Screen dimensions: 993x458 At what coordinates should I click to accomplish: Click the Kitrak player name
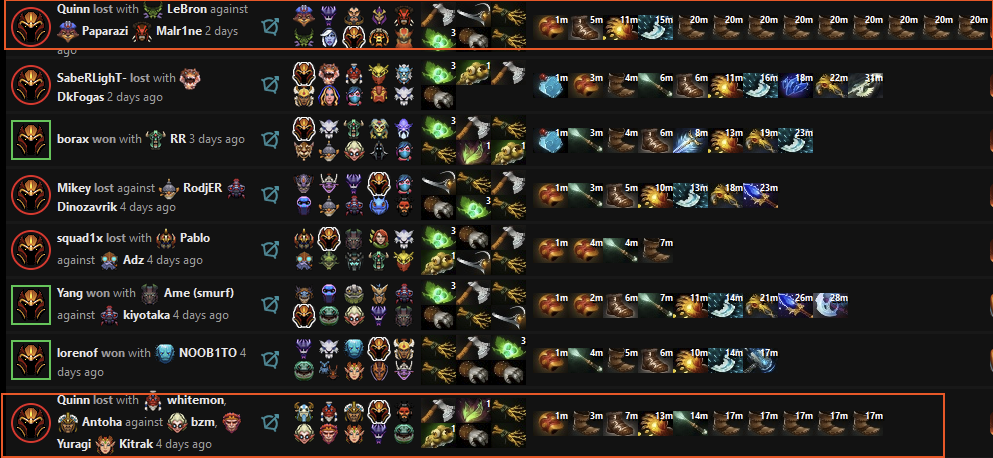(x=135, y=443)
